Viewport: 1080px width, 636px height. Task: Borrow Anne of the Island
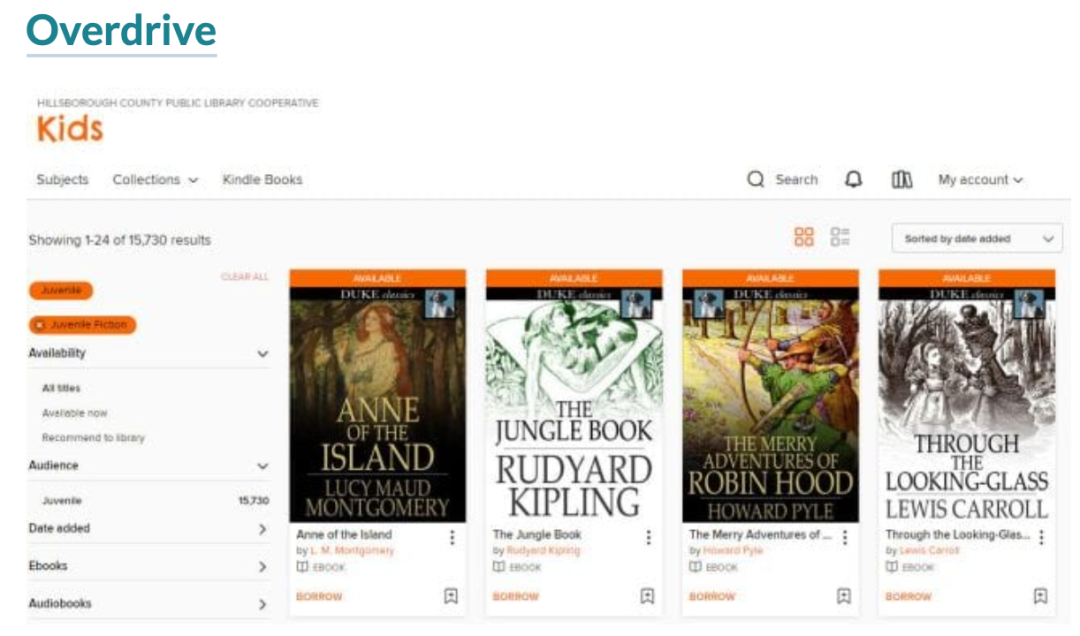pos(319,597)
